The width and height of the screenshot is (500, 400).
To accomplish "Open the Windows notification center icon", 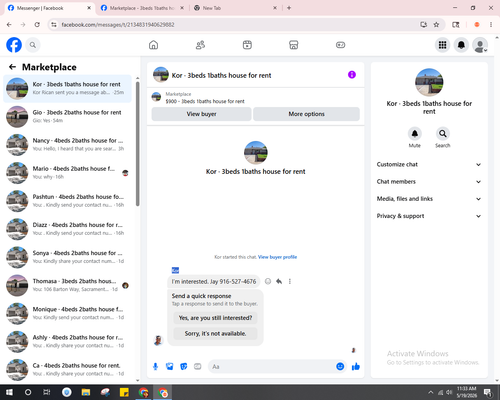I will coord(488,392).
